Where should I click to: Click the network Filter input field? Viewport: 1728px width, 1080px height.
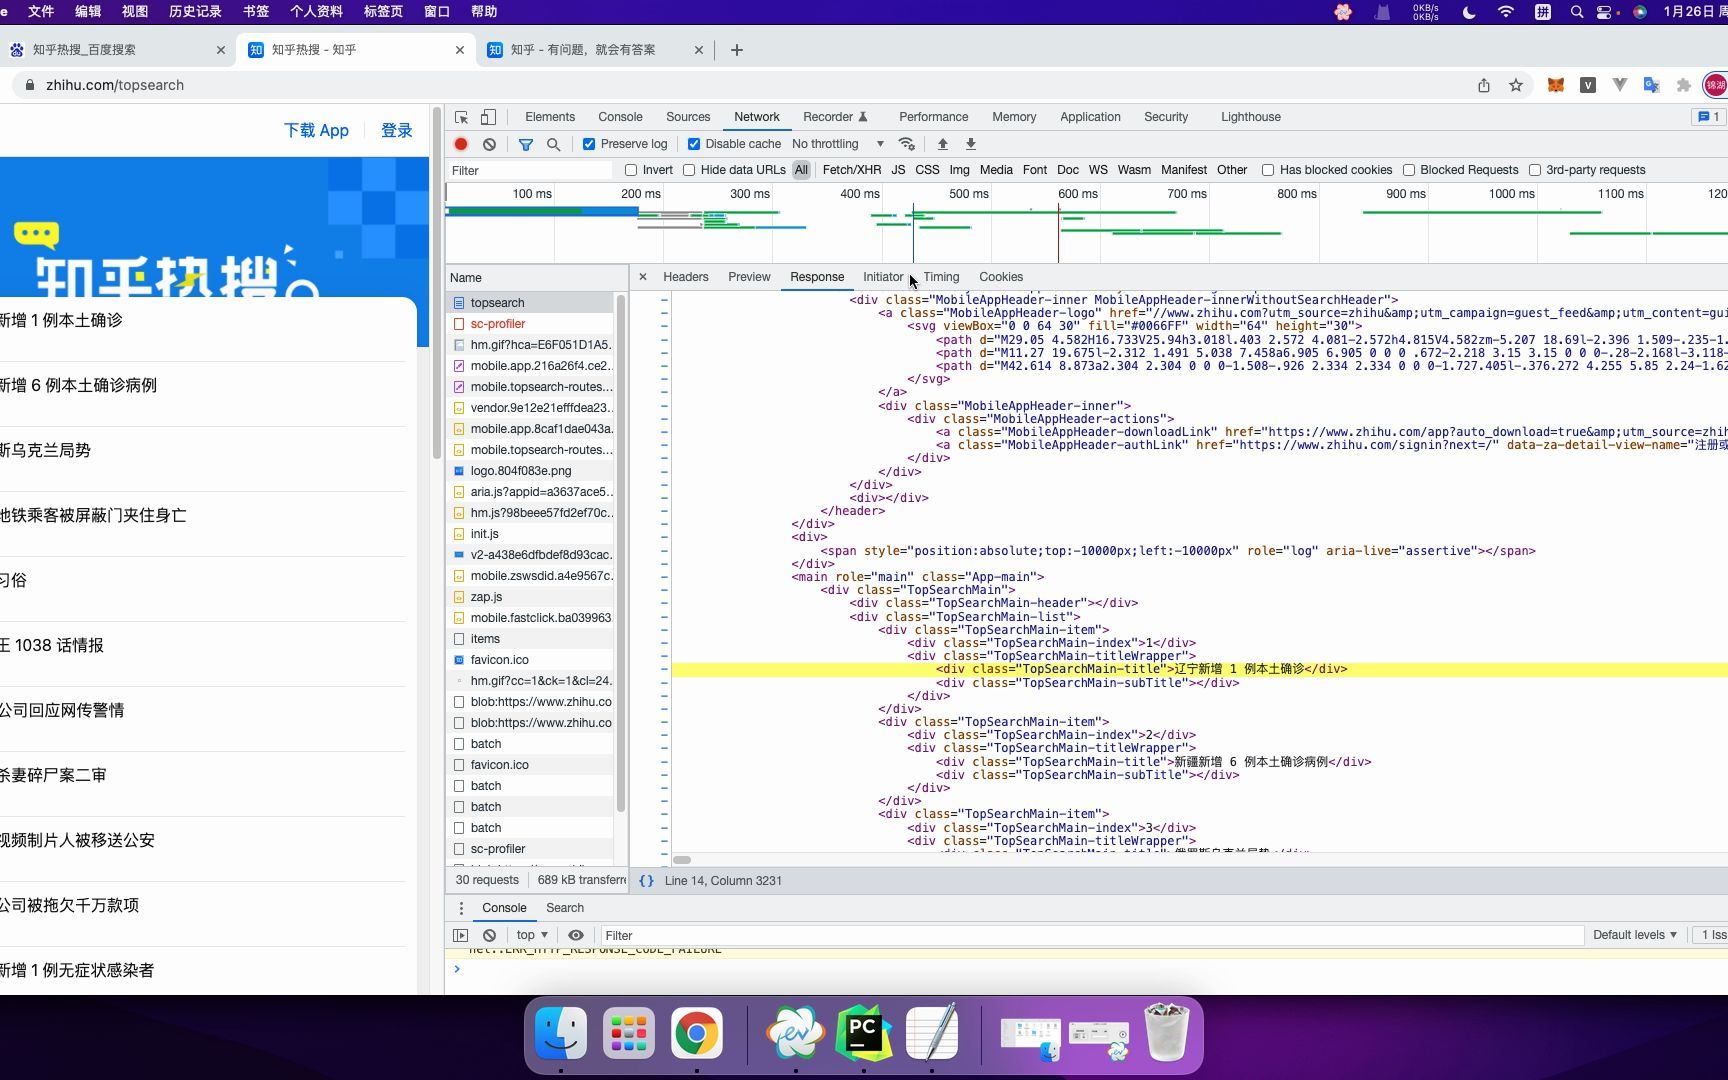pos(530,170)
